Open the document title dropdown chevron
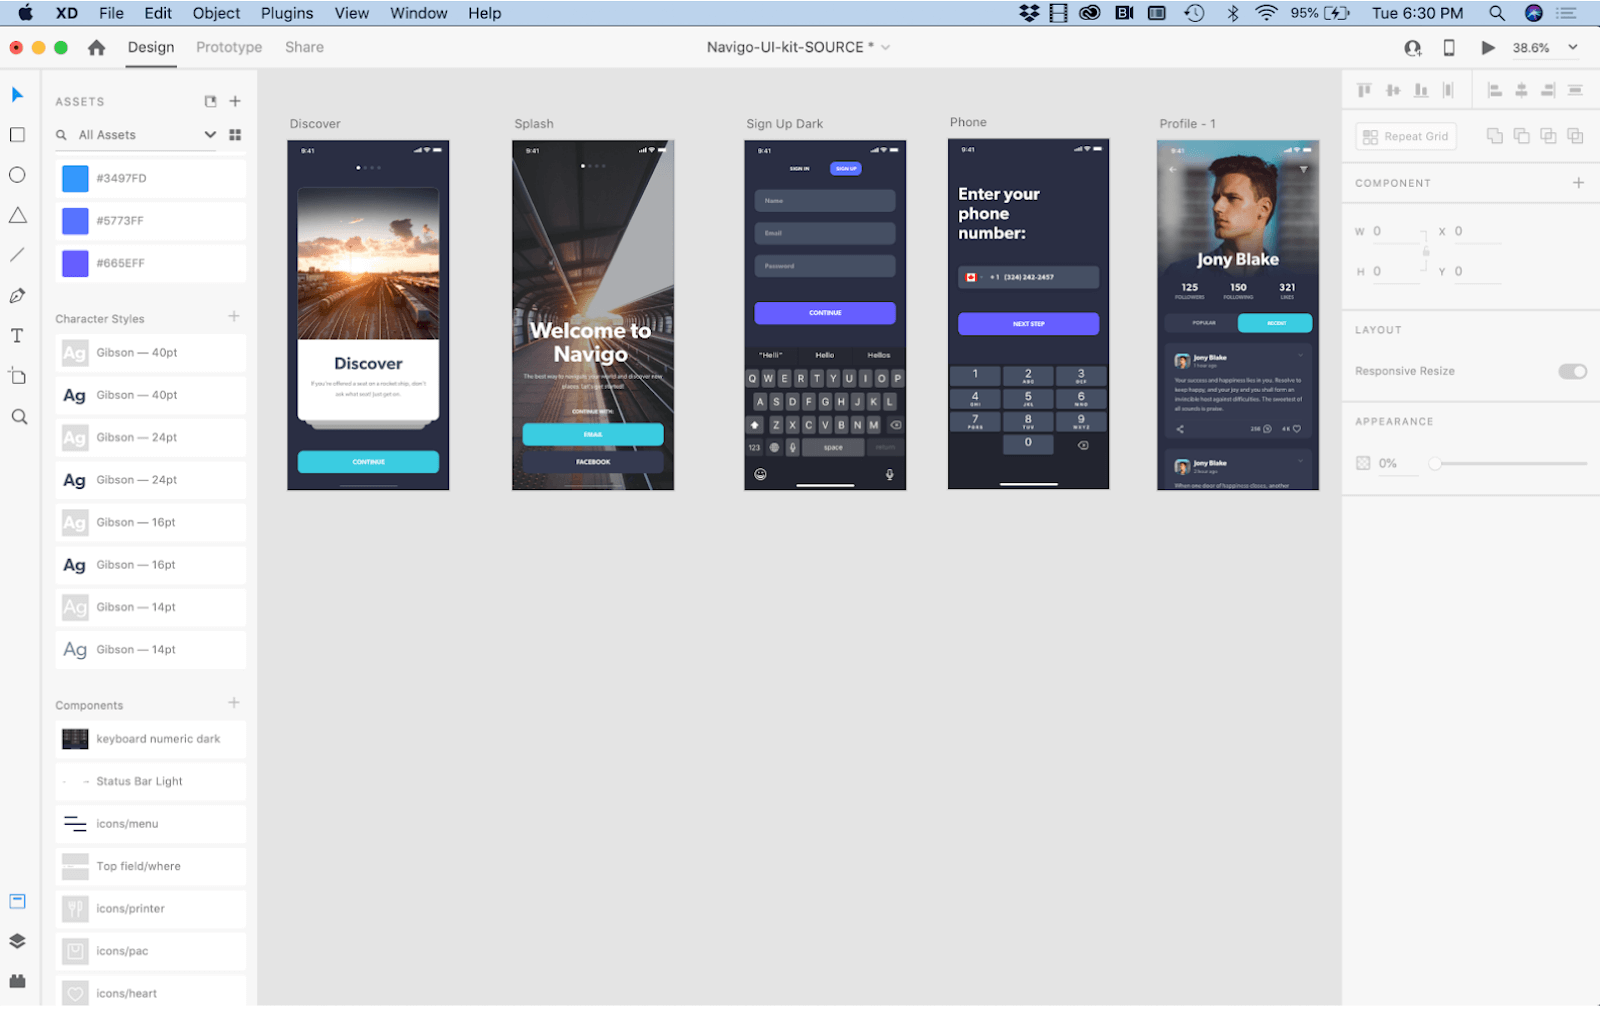The image size is (1600, 1009). [885, 47]
